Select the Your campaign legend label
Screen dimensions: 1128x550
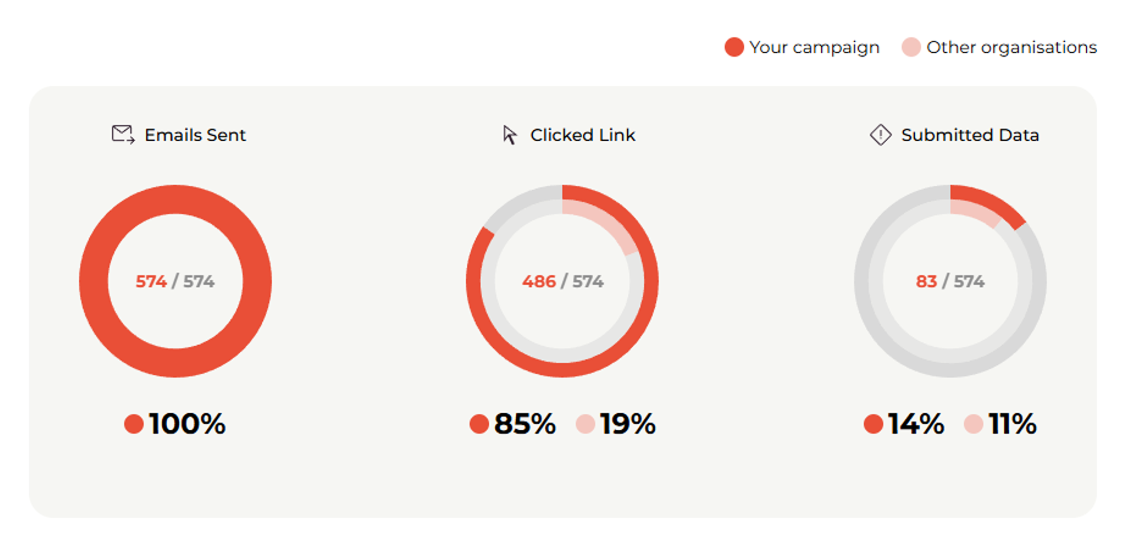814,48
